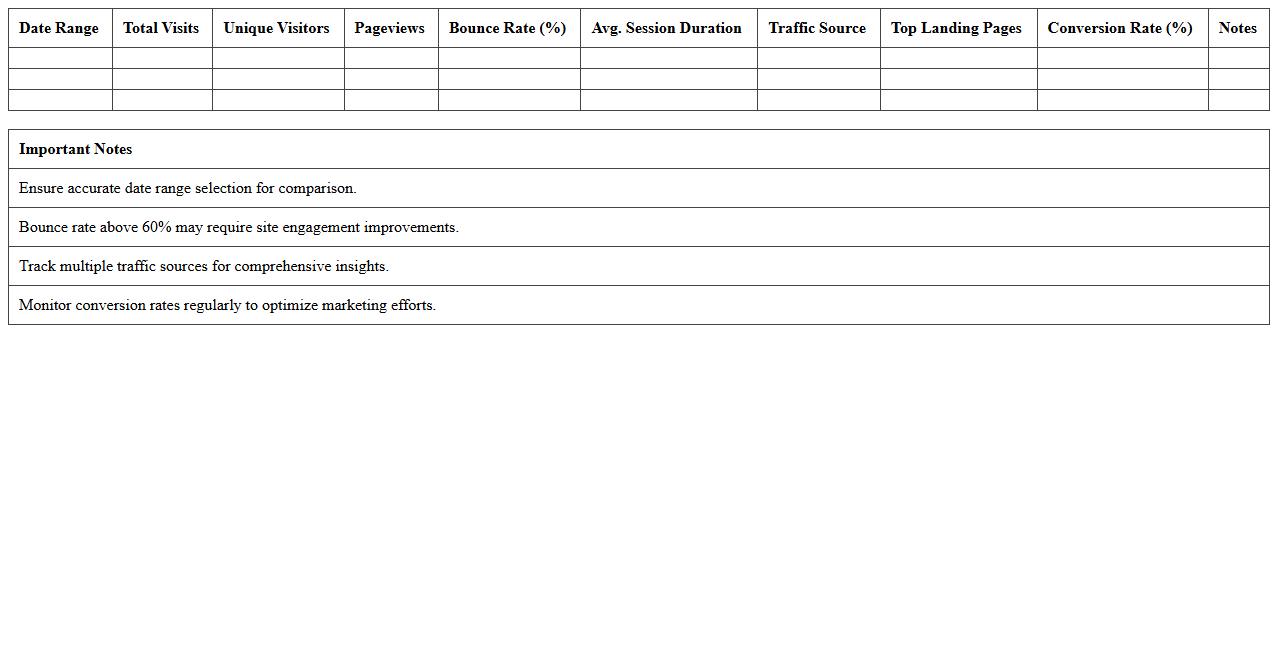This screenshot has height=650, width=1278.
Task: Click the last empty cell under Traffic Source
Action: click(x=818, y=100)
